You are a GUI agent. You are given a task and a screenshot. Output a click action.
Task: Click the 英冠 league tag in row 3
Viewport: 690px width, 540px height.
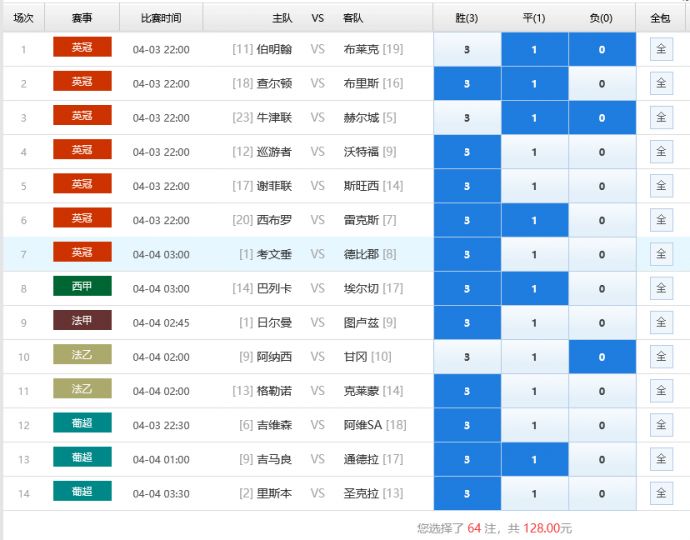pos(82,116)
